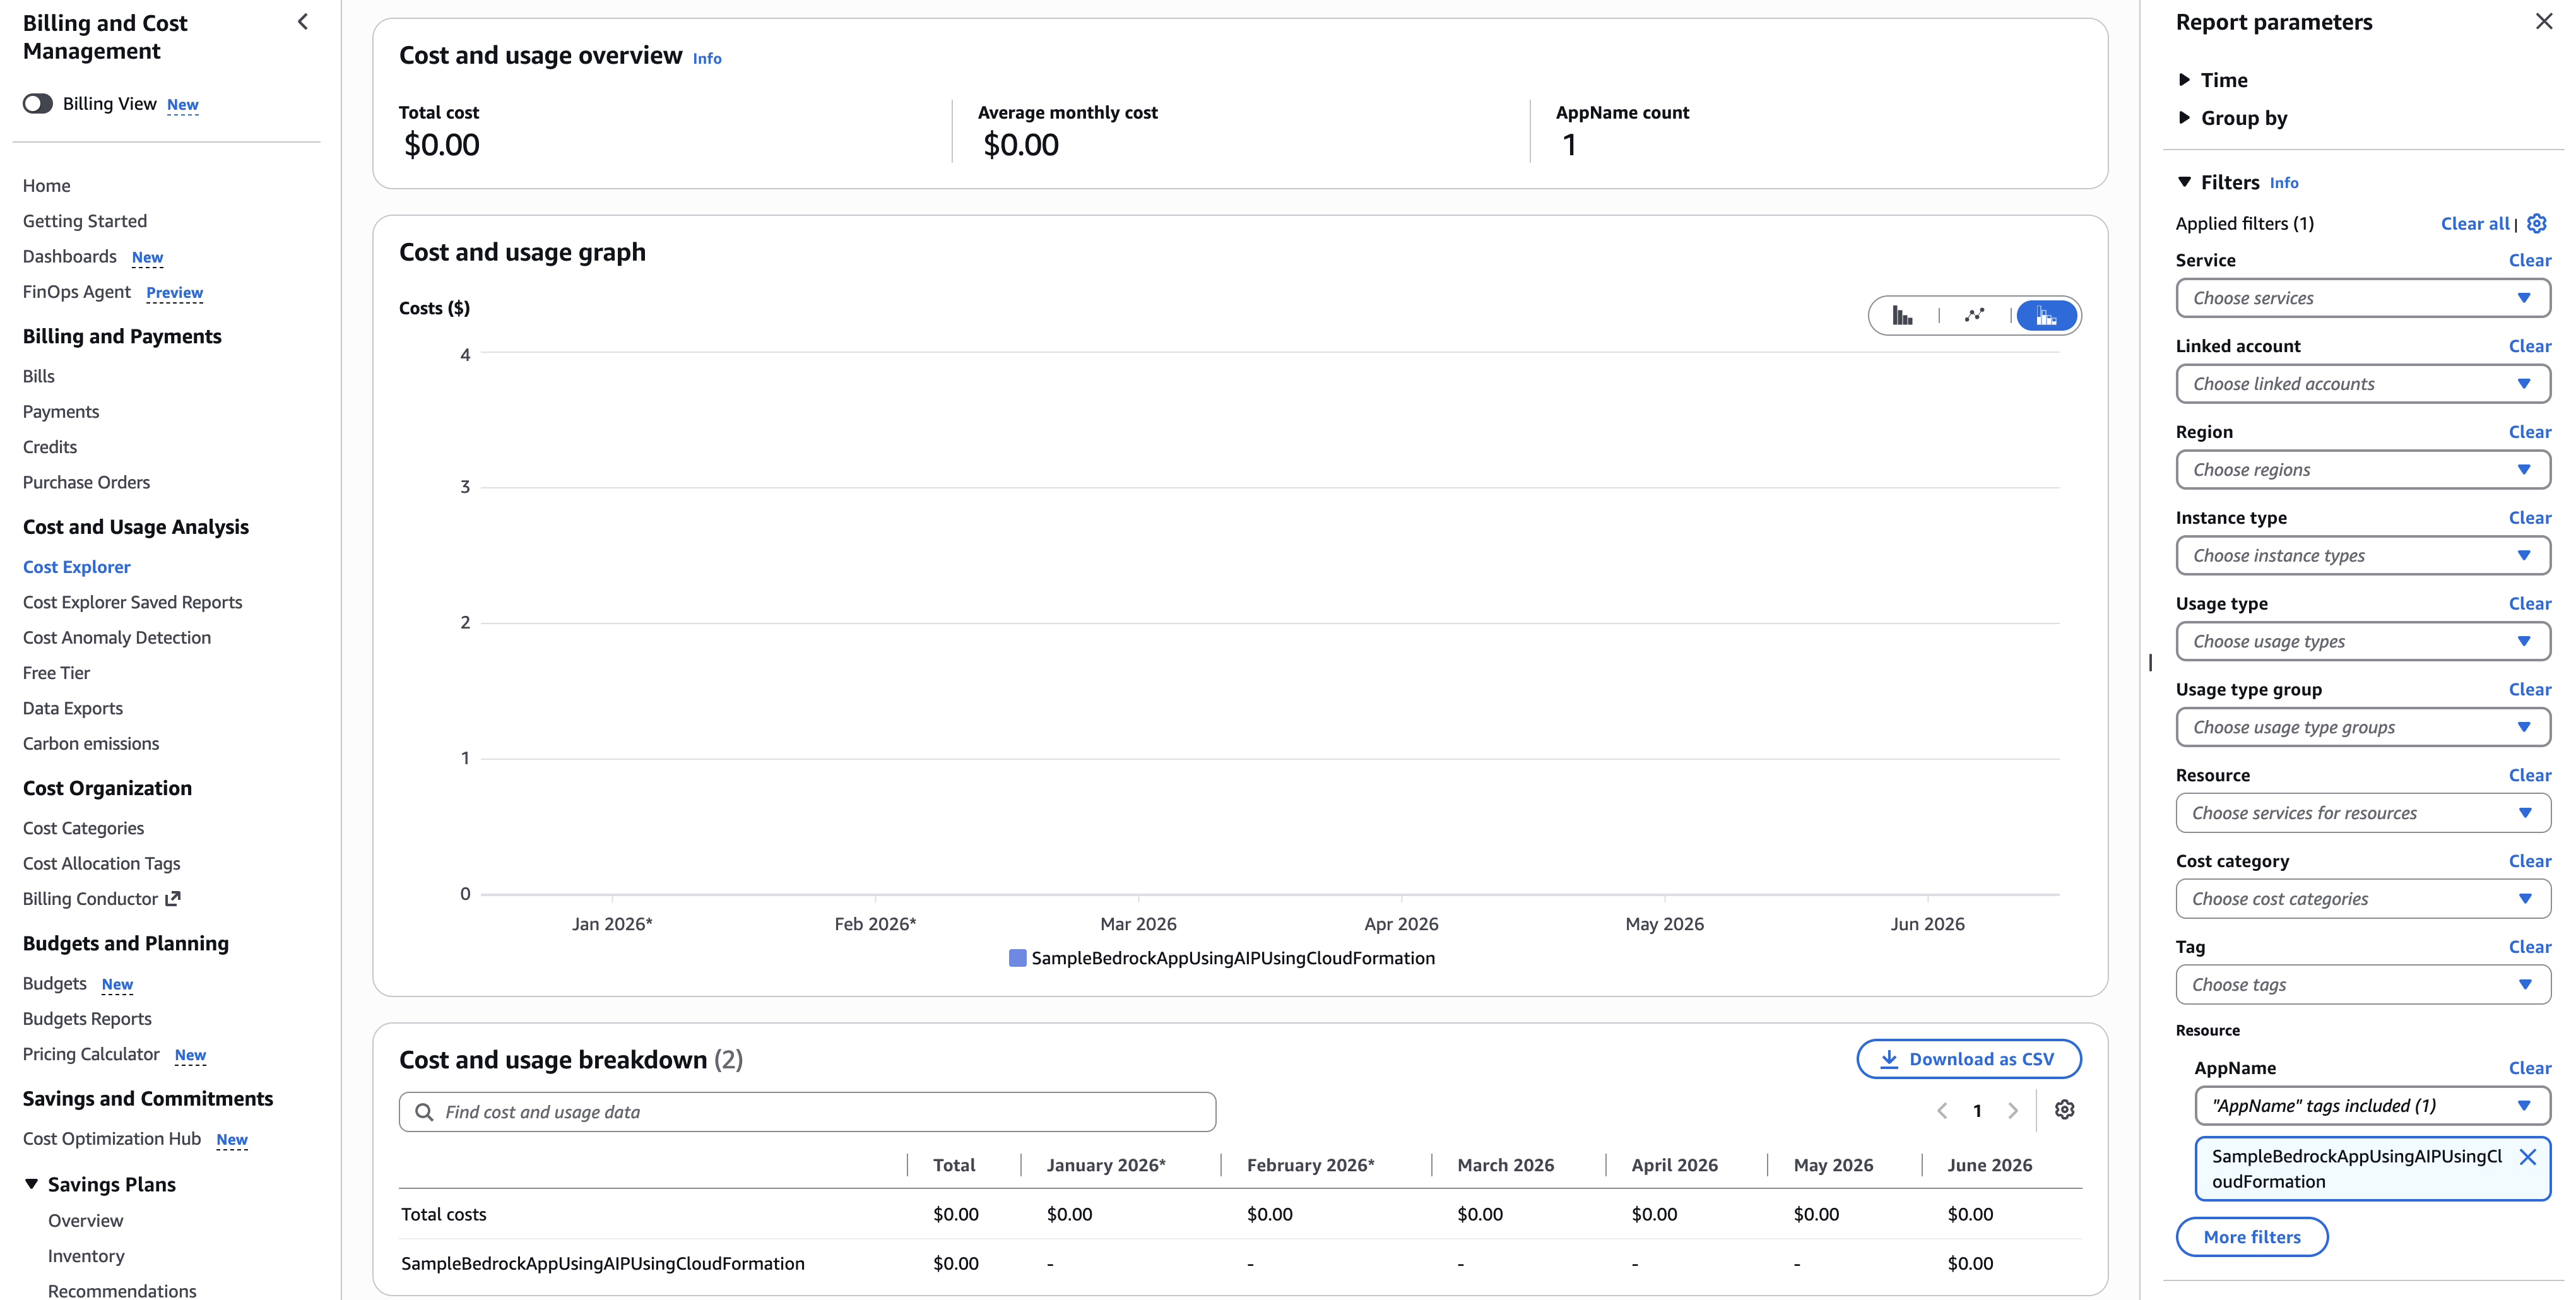Select SampleBedrockAppUsingAIPUsingCloudFormation table row label

pos(602,1264)
